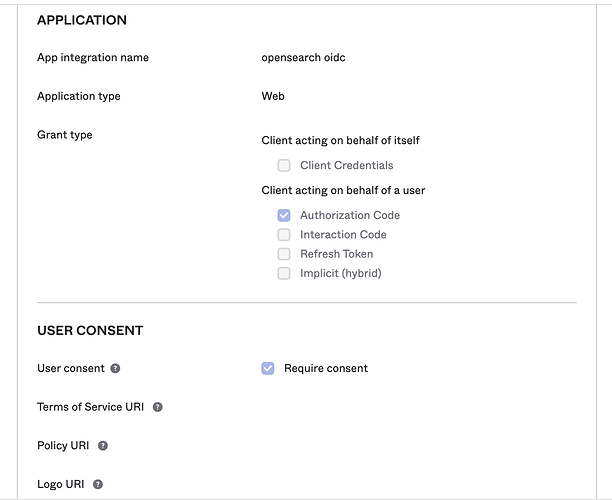Uncheck the Authorization Code checkbox
The height and width of the screenshot is (500, 612).
click(284, 215)
